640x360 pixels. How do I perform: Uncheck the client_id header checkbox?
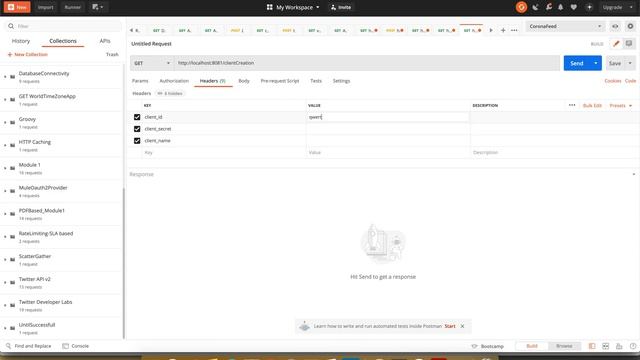coord(137,117)
